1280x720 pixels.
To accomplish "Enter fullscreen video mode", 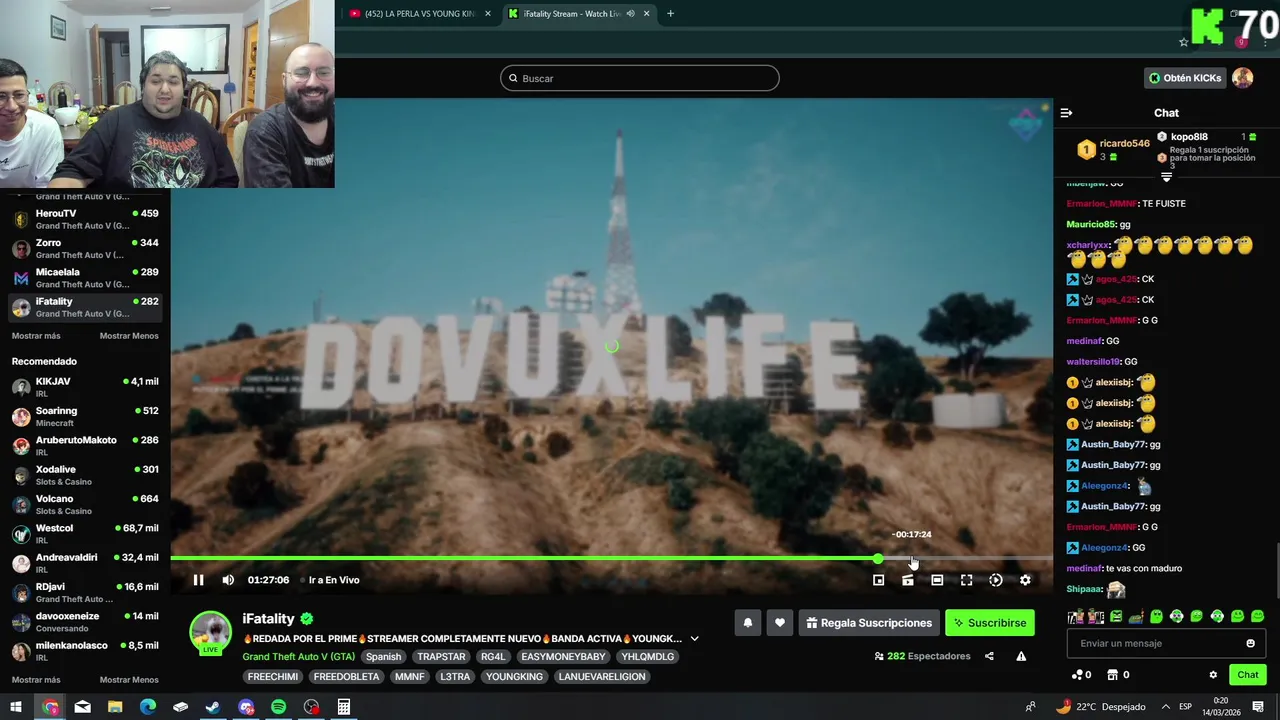I will click(966, 580).
